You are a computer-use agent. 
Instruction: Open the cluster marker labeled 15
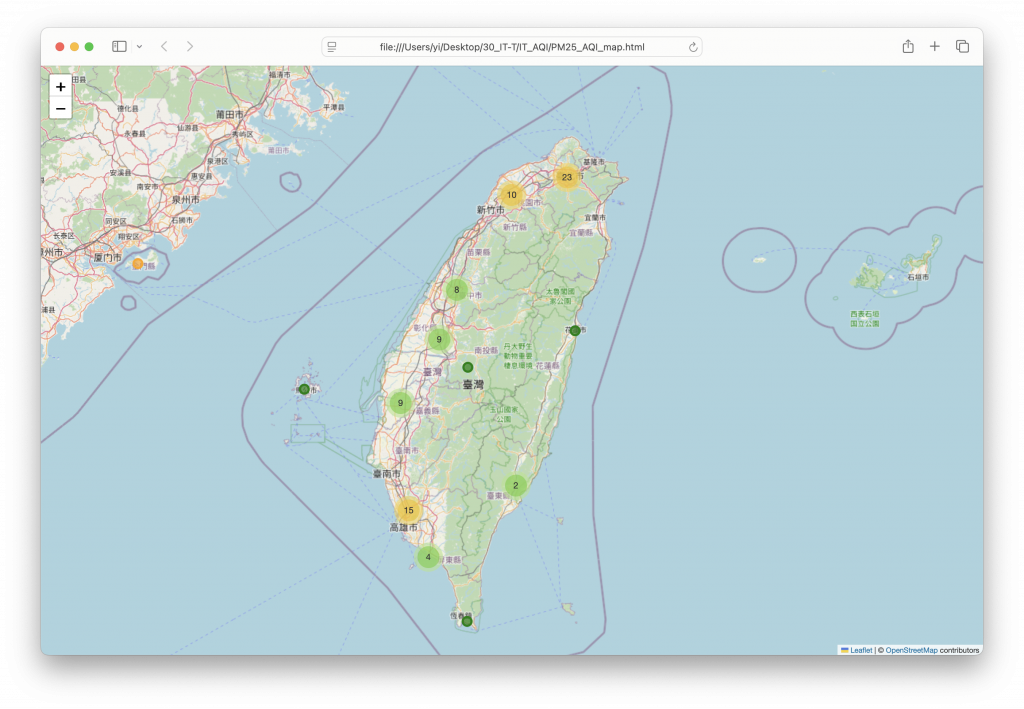[x=408, y=510]
